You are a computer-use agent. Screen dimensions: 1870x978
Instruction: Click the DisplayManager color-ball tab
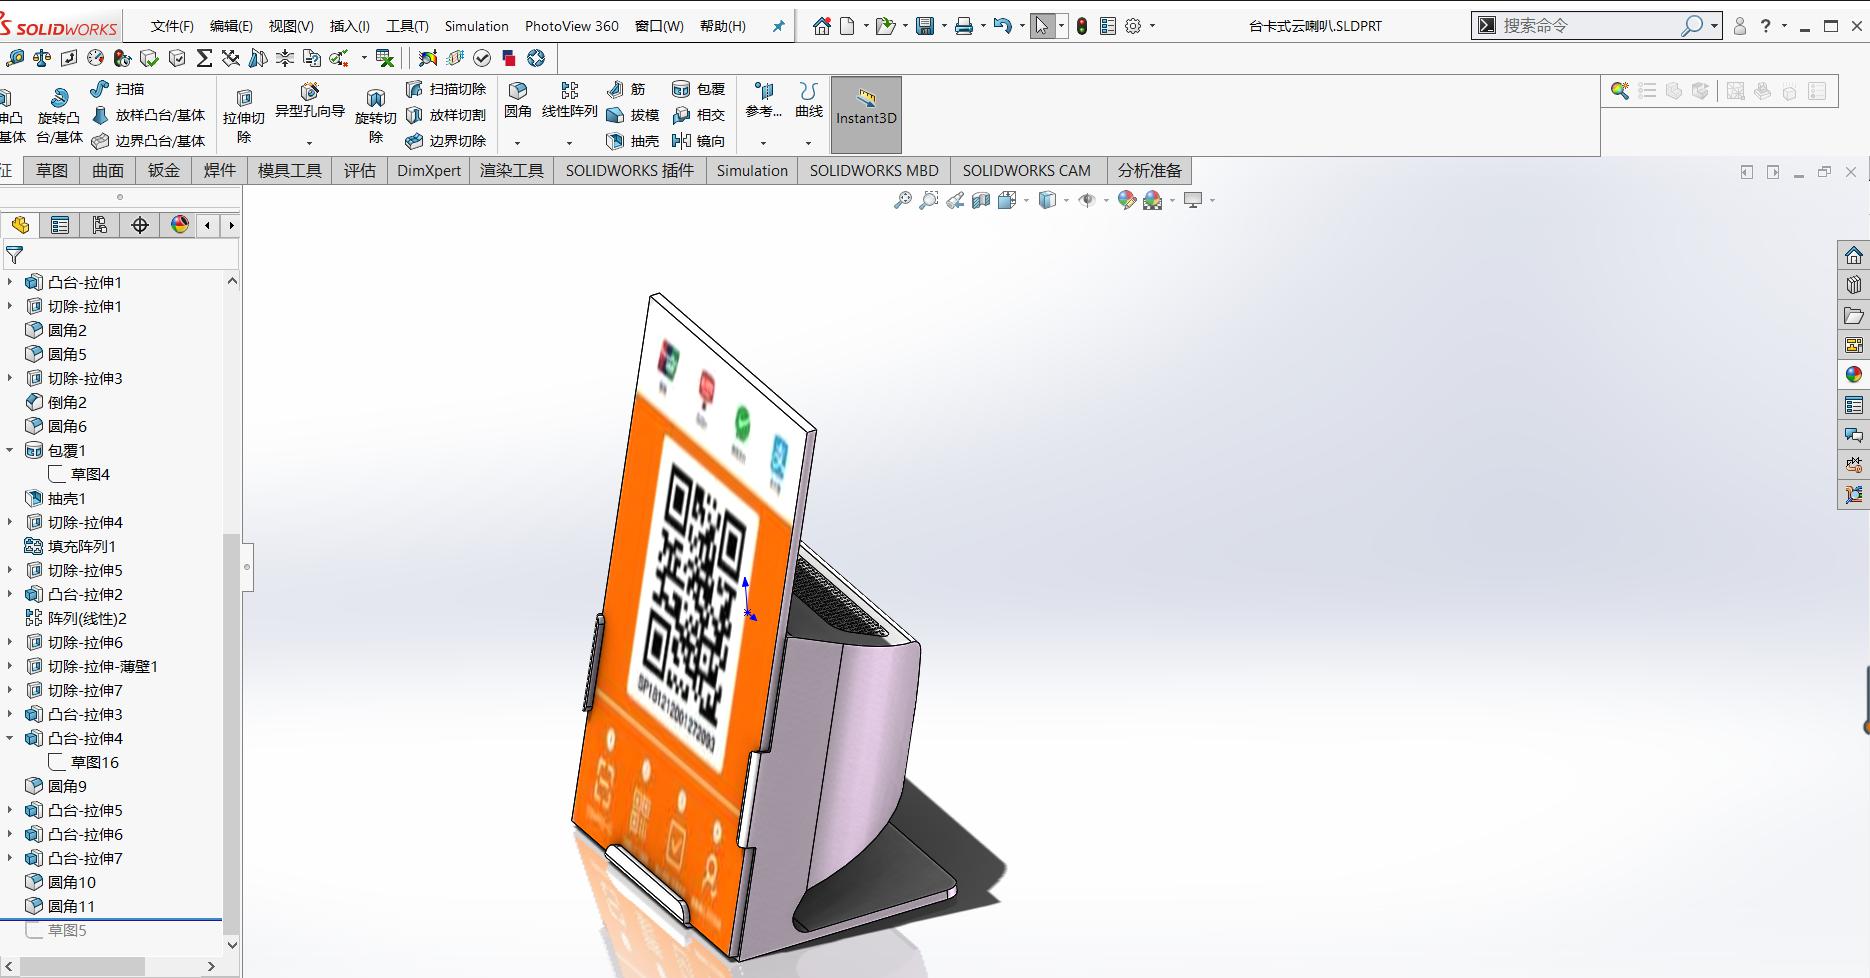(x=180, y=225)
